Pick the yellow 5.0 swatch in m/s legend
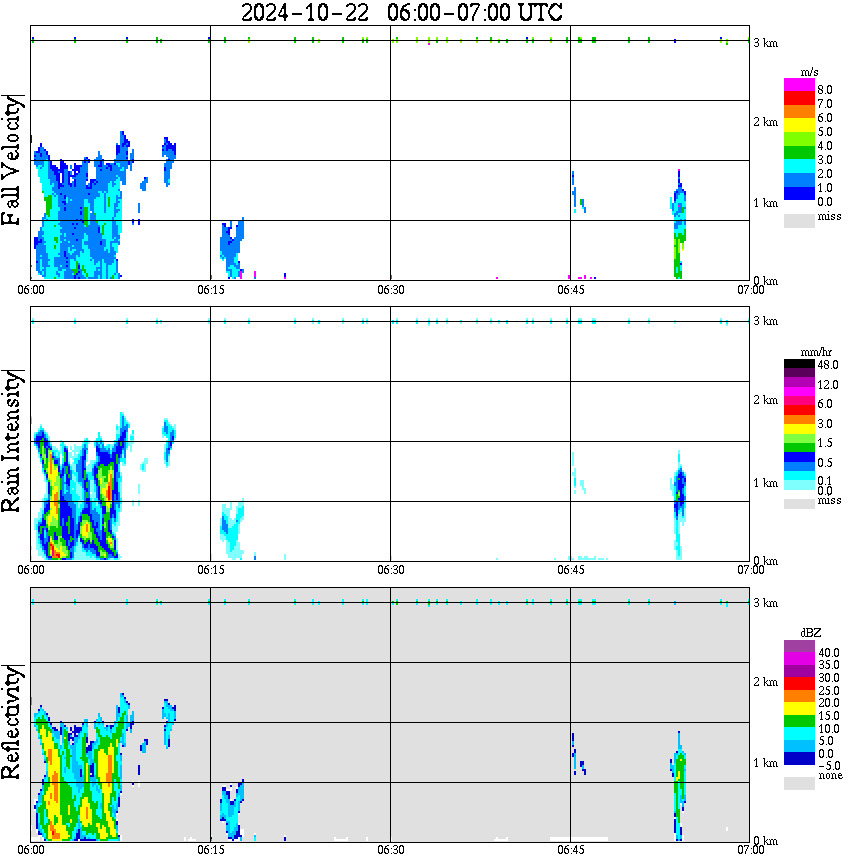This screenshot has height=868, width=850. (799, 125)
